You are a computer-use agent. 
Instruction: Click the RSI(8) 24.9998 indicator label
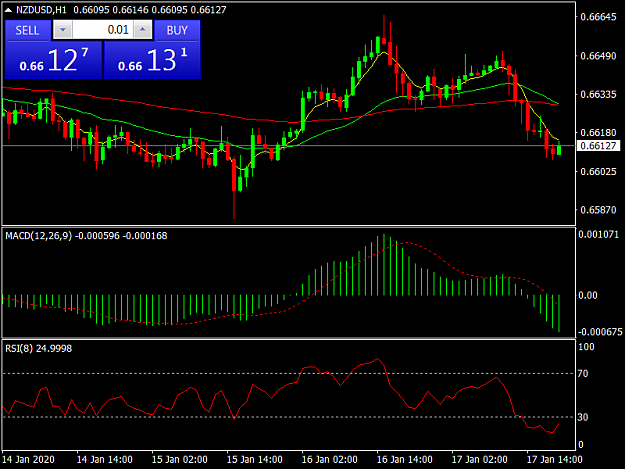[39, 349]
